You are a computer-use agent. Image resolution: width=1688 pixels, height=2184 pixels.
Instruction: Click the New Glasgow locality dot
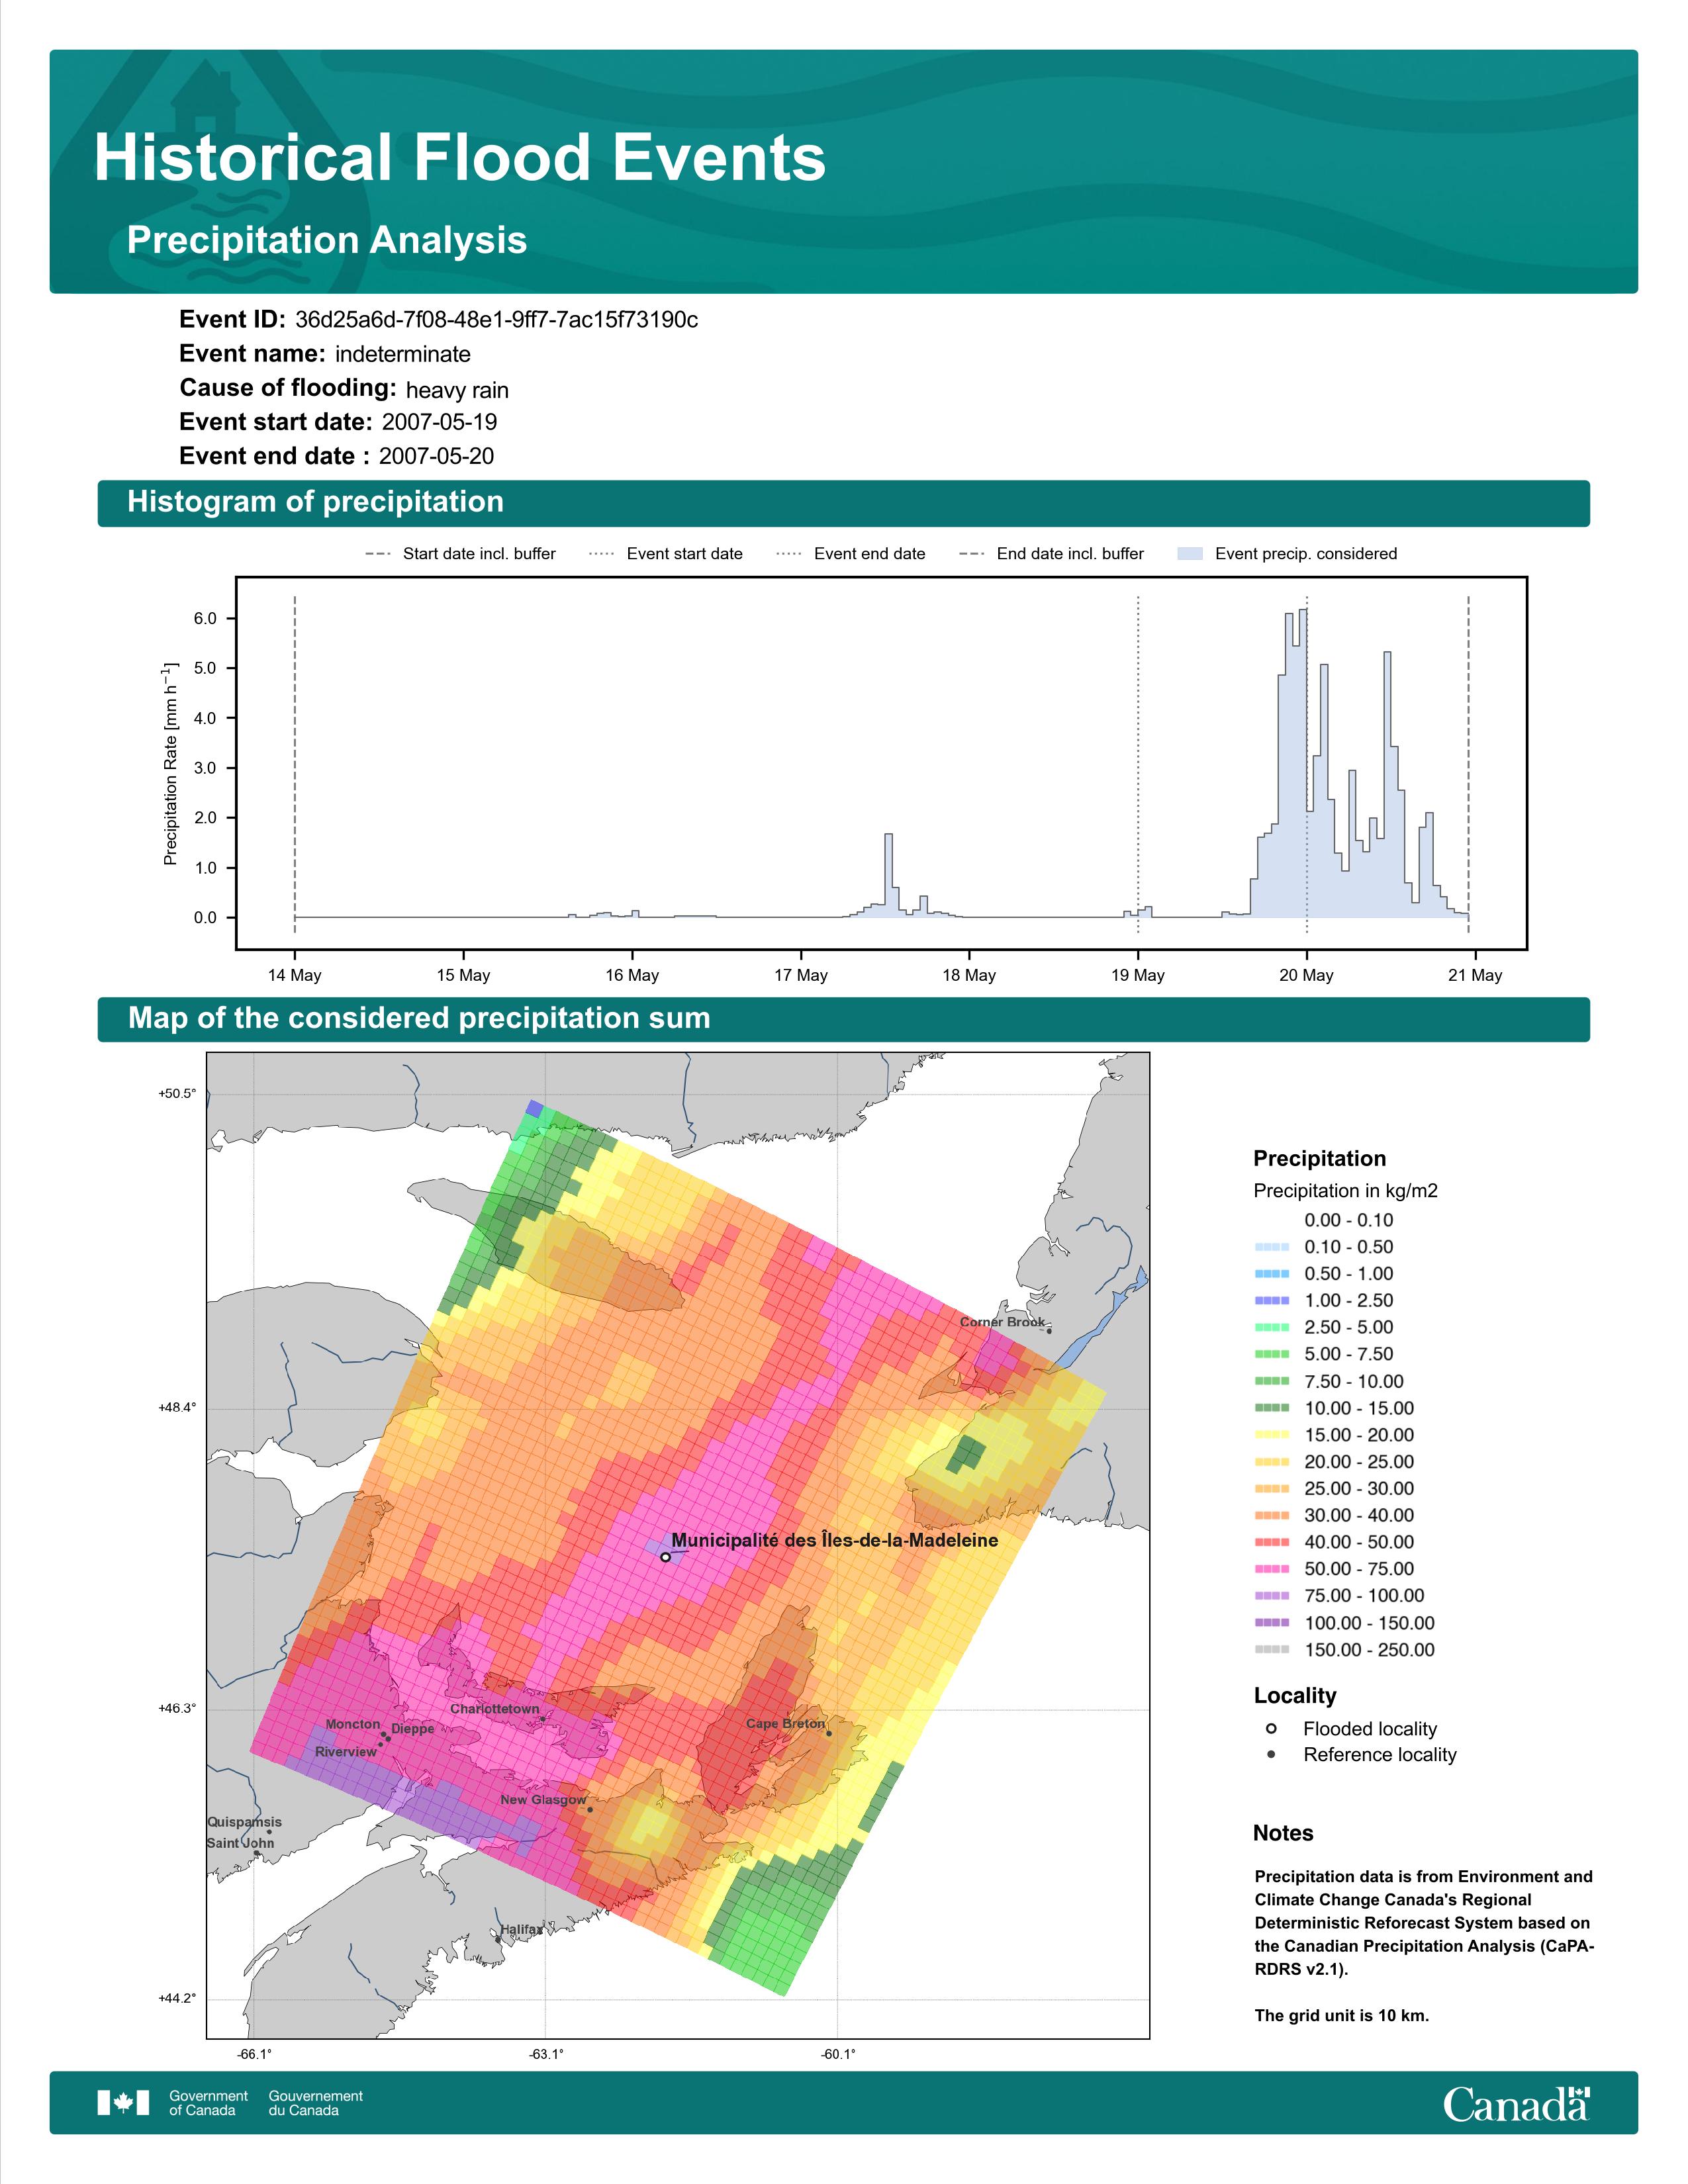[x=590, y=1809]
